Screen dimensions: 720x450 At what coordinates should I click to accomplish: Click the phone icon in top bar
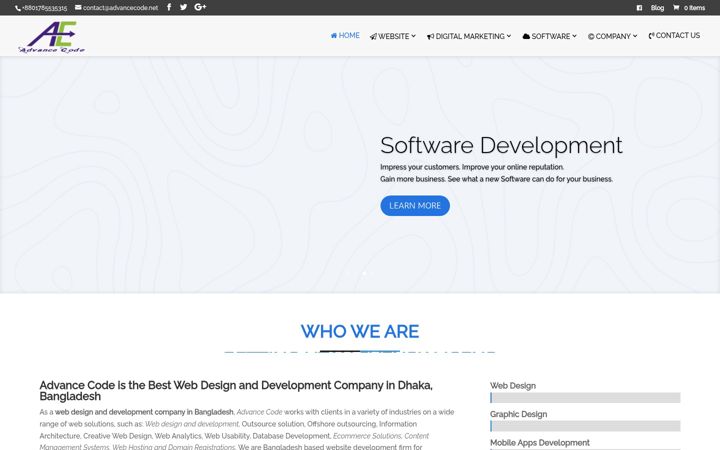(18, 8)
